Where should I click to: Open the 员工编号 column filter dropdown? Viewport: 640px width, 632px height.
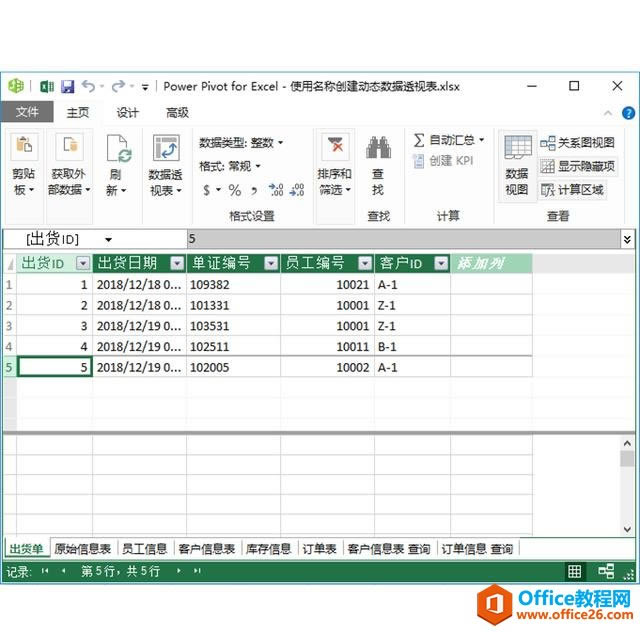pyautogui.click(x=365, y=263)
